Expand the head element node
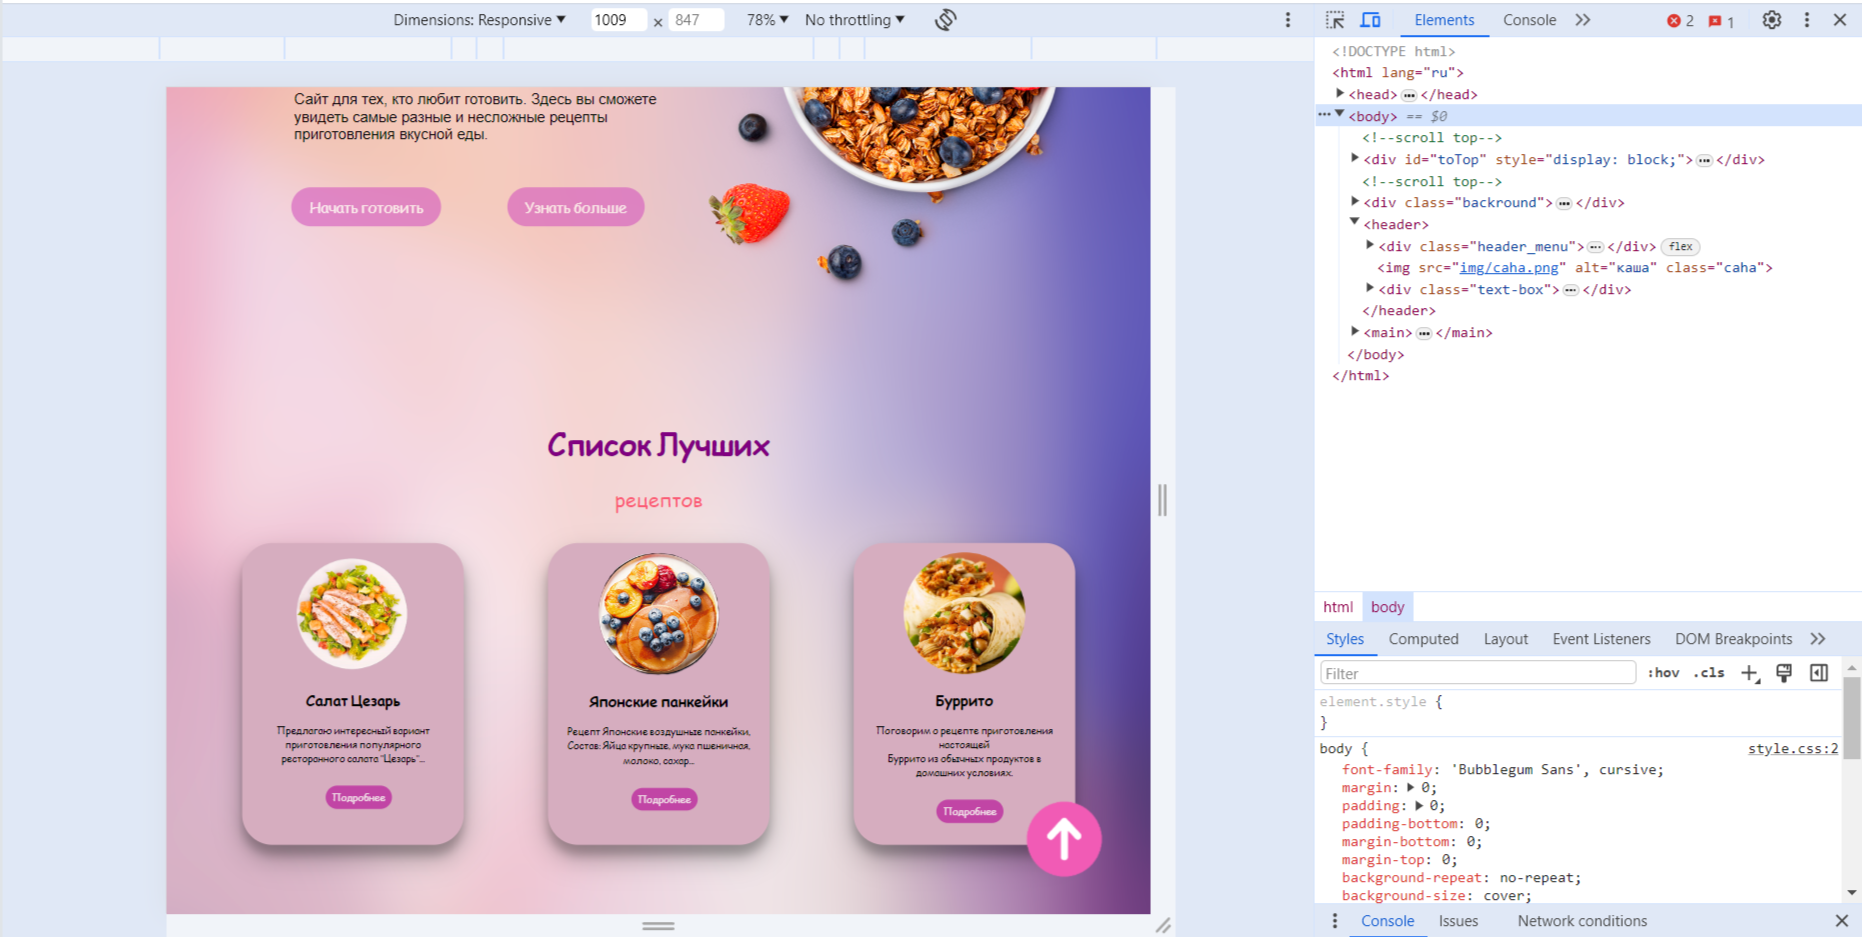The width and height of the screenshot is (1862, 937). tap(1340, 94)
